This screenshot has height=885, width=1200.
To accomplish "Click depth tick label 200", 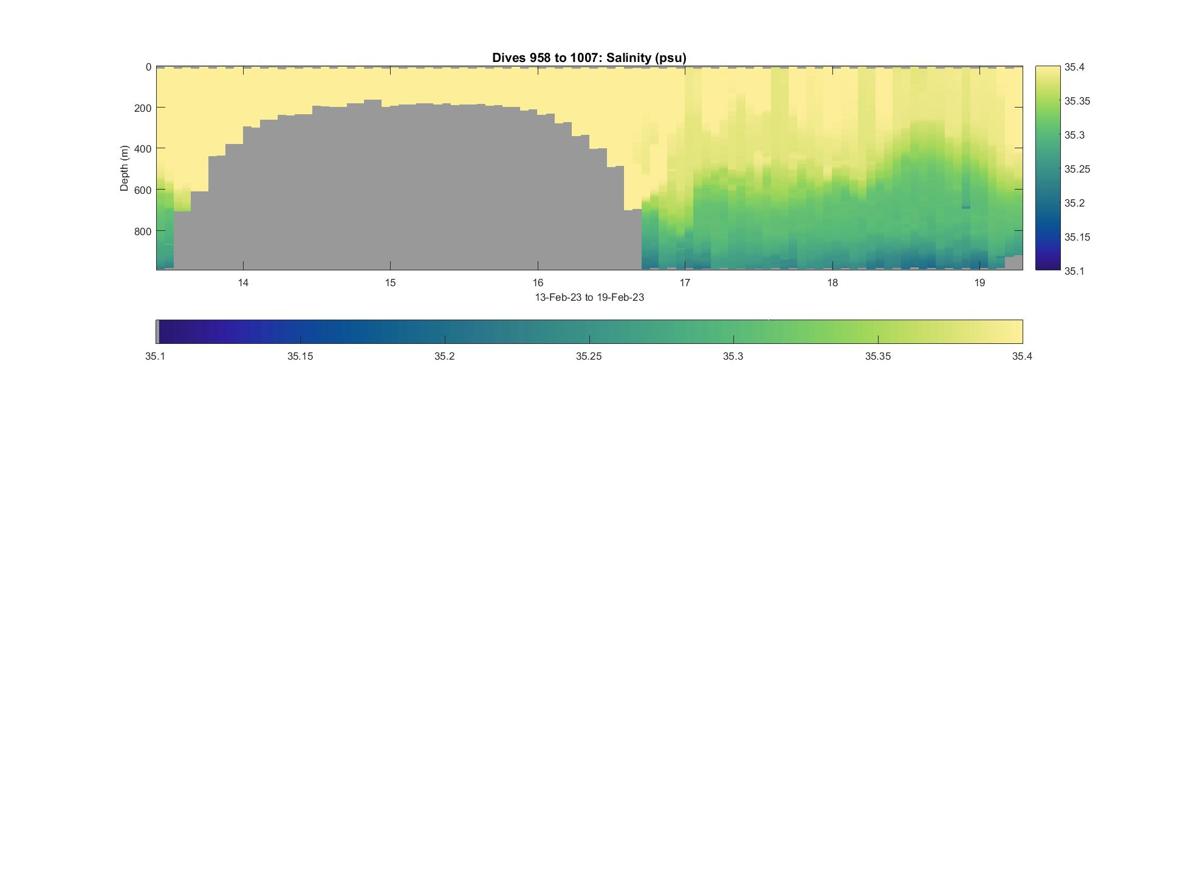I will click(142, 108).
